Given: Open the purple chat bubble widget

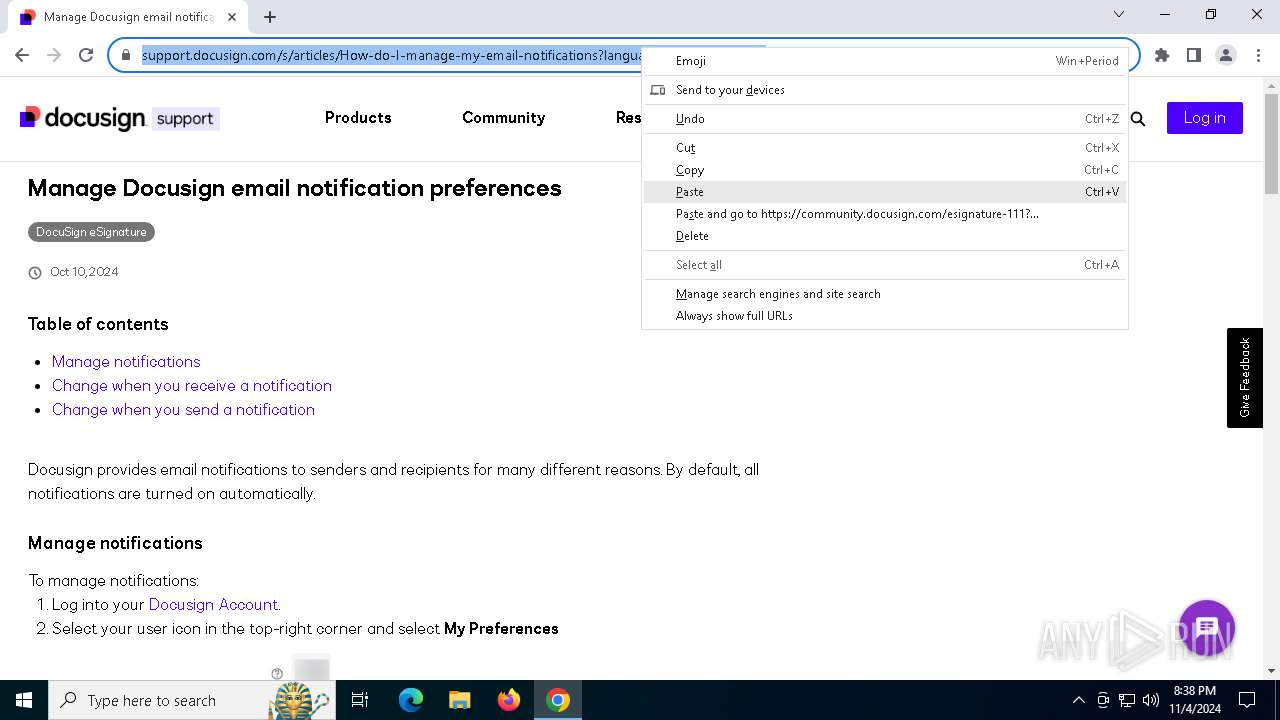Looking at the screenshot, I should (1207, 628).
